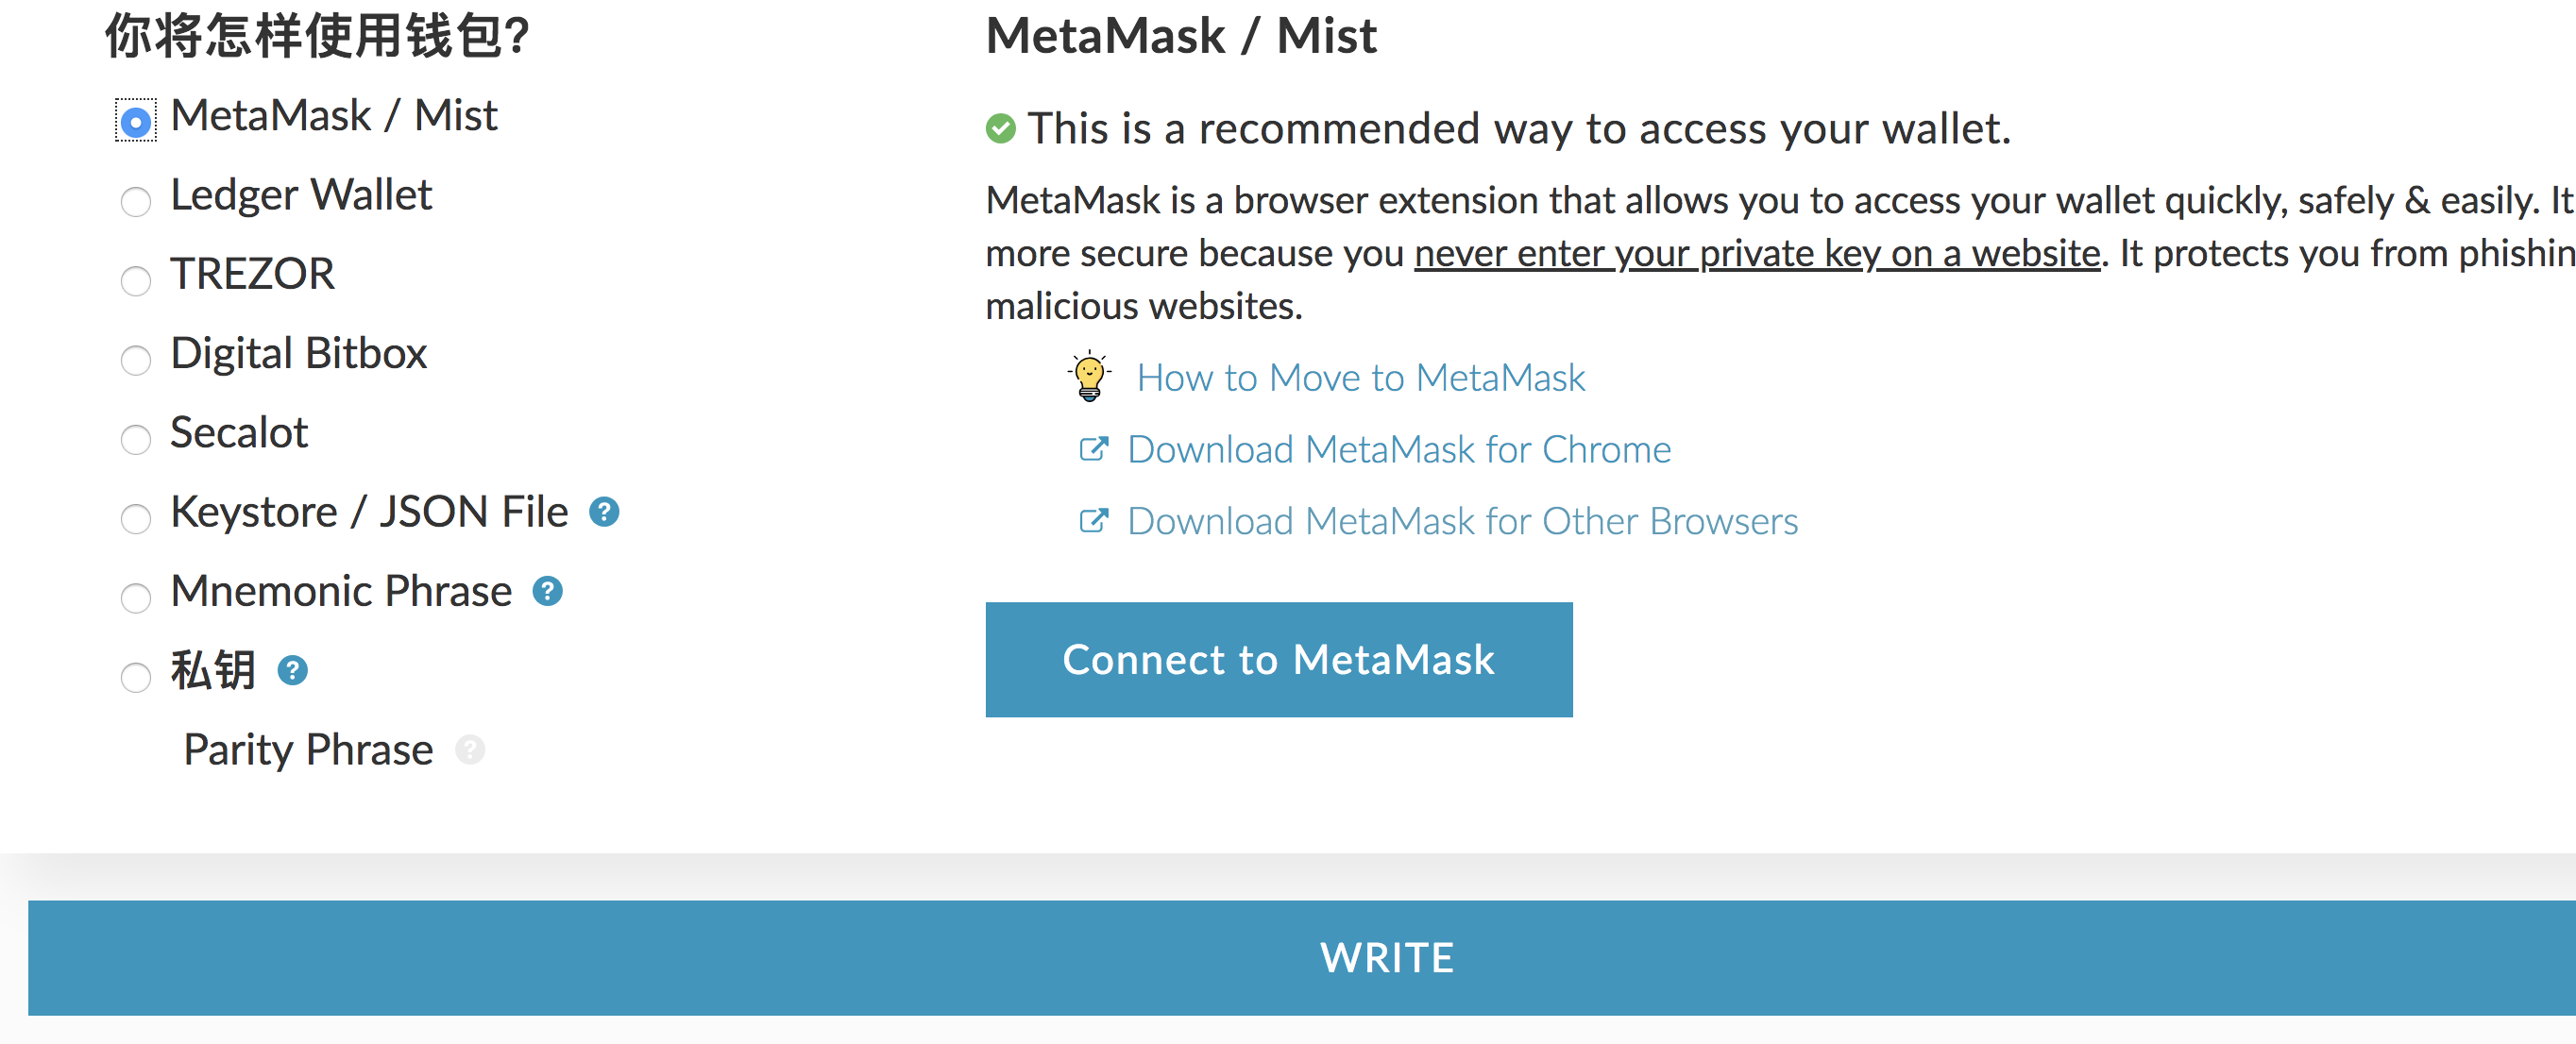
Task: Choose Ledger Wallet radio button
Action: point(136,202)
